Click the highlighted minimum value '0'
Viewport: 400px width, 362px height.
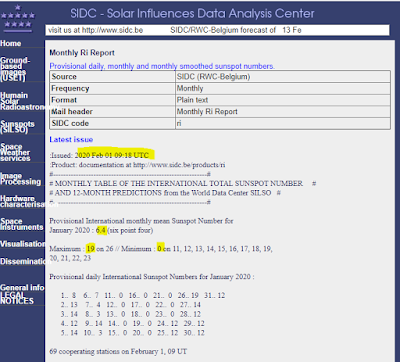click(x=159, y=249)
